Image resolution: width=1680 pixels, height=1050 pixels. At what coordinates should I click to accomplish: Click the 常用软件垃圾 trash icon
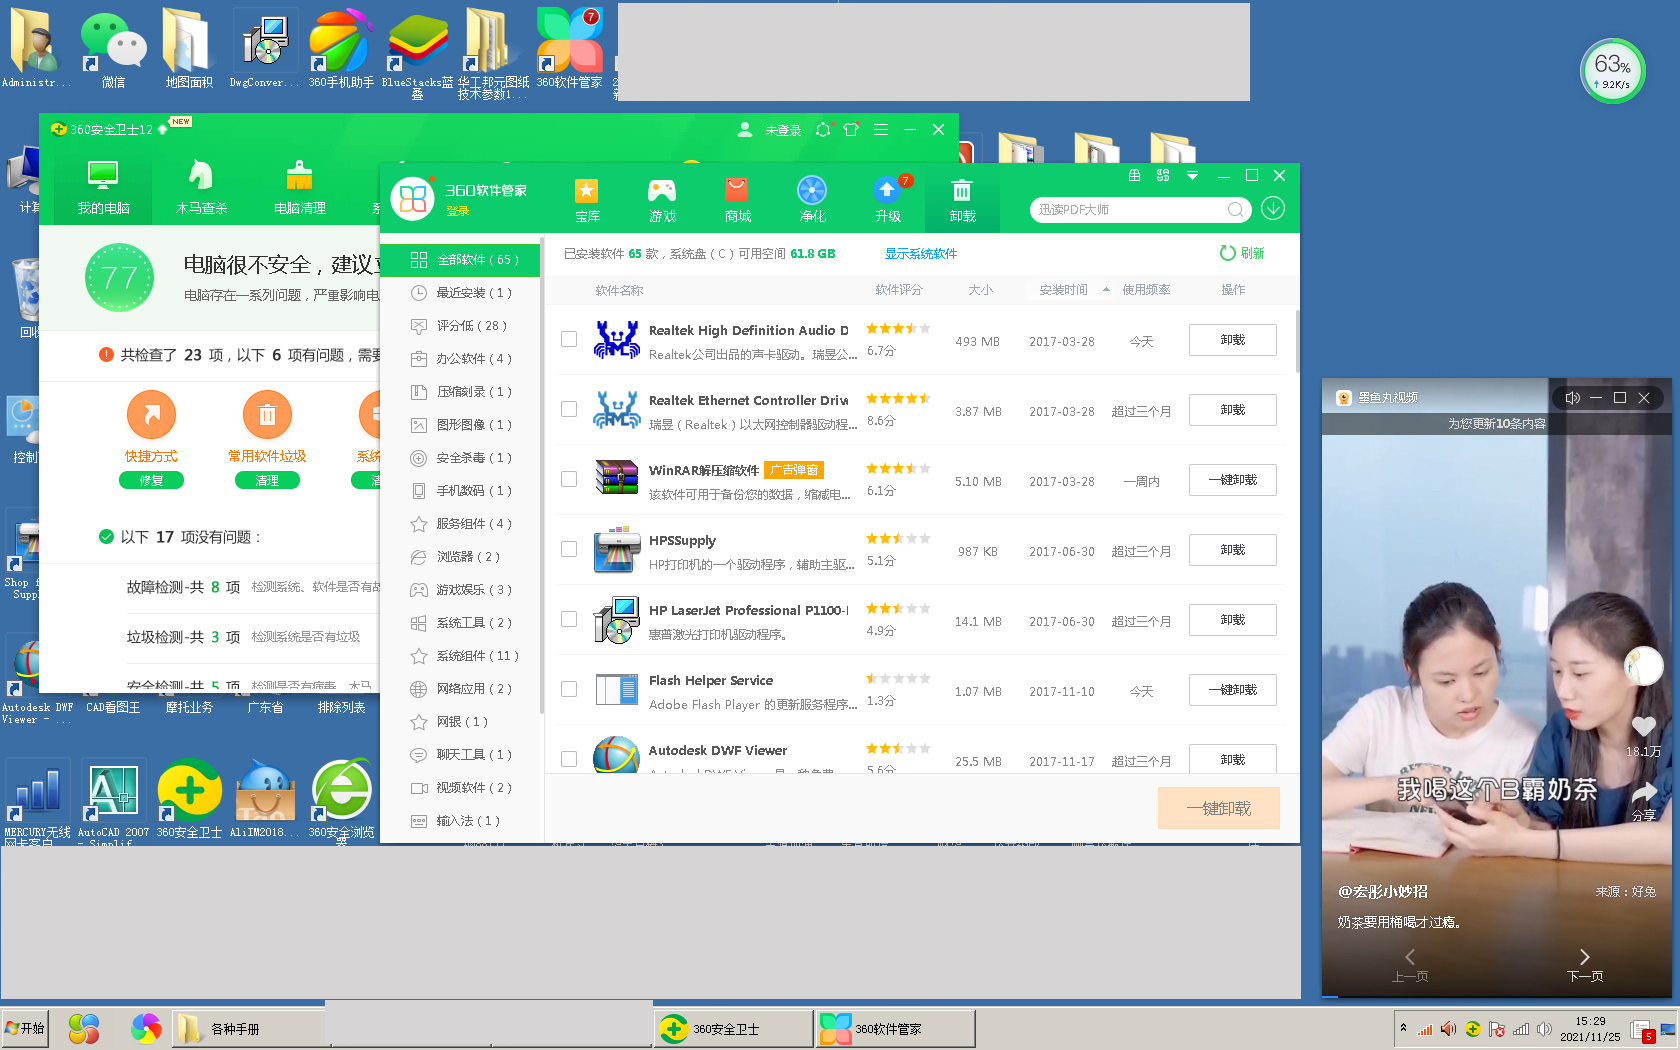click(x=267, y=414)
